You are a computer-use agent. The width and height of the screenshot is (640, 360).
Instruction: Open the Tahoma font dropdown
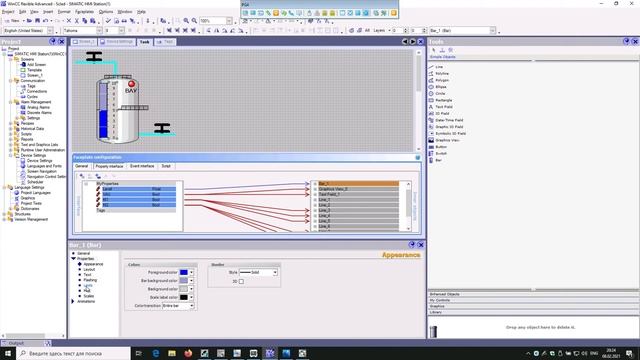click(99, 31)
